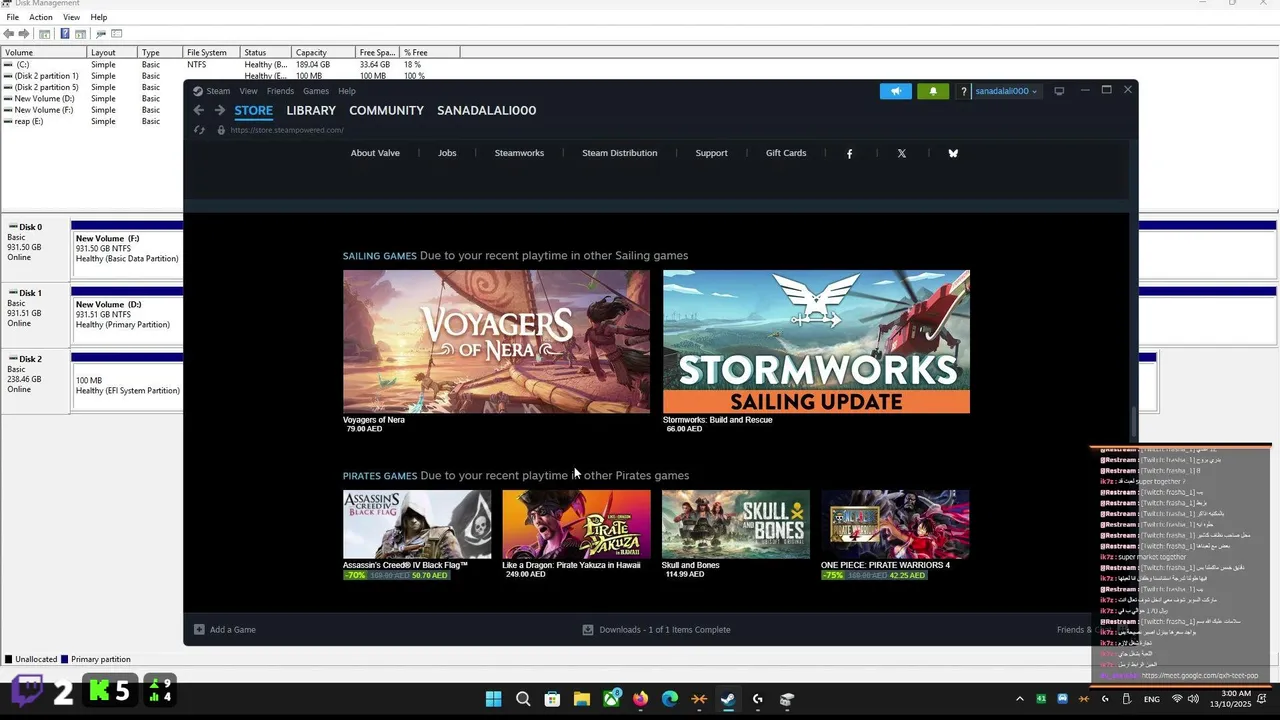
Task: Click the Add a Game plus icon
Action: (199, 630)
